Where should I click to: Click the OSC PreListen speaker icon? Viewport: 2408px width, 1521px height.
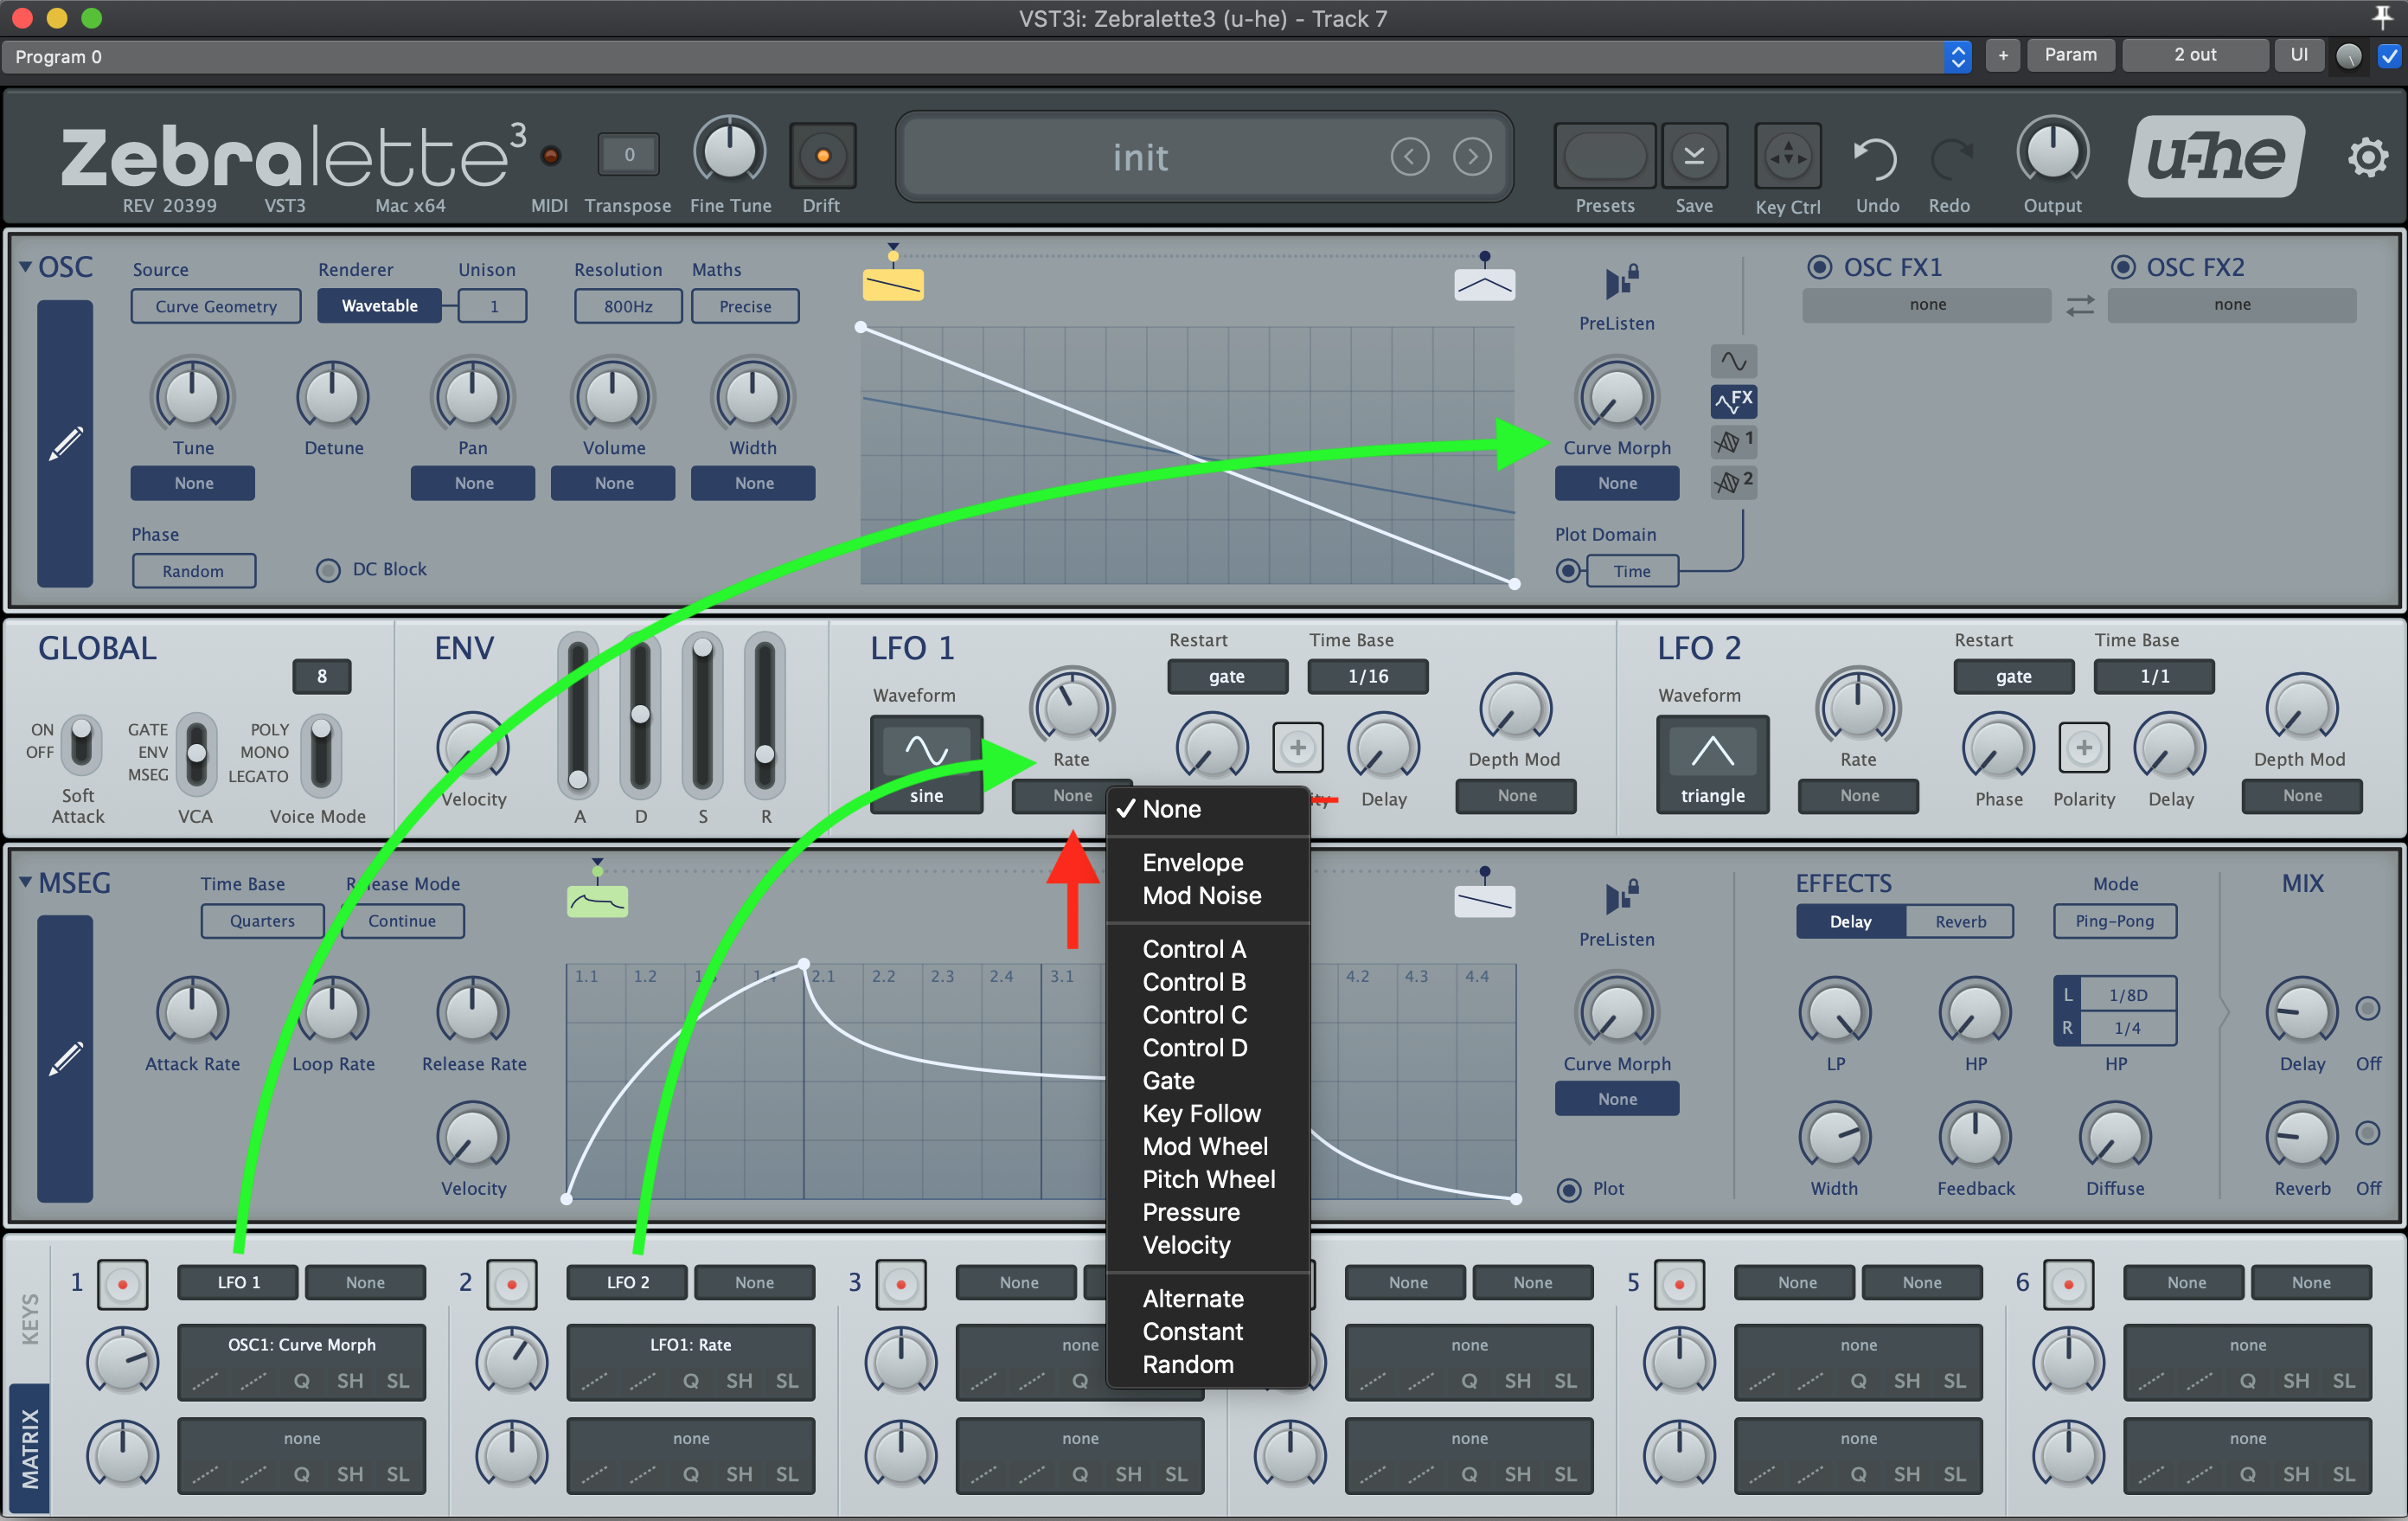point(1619,282)
